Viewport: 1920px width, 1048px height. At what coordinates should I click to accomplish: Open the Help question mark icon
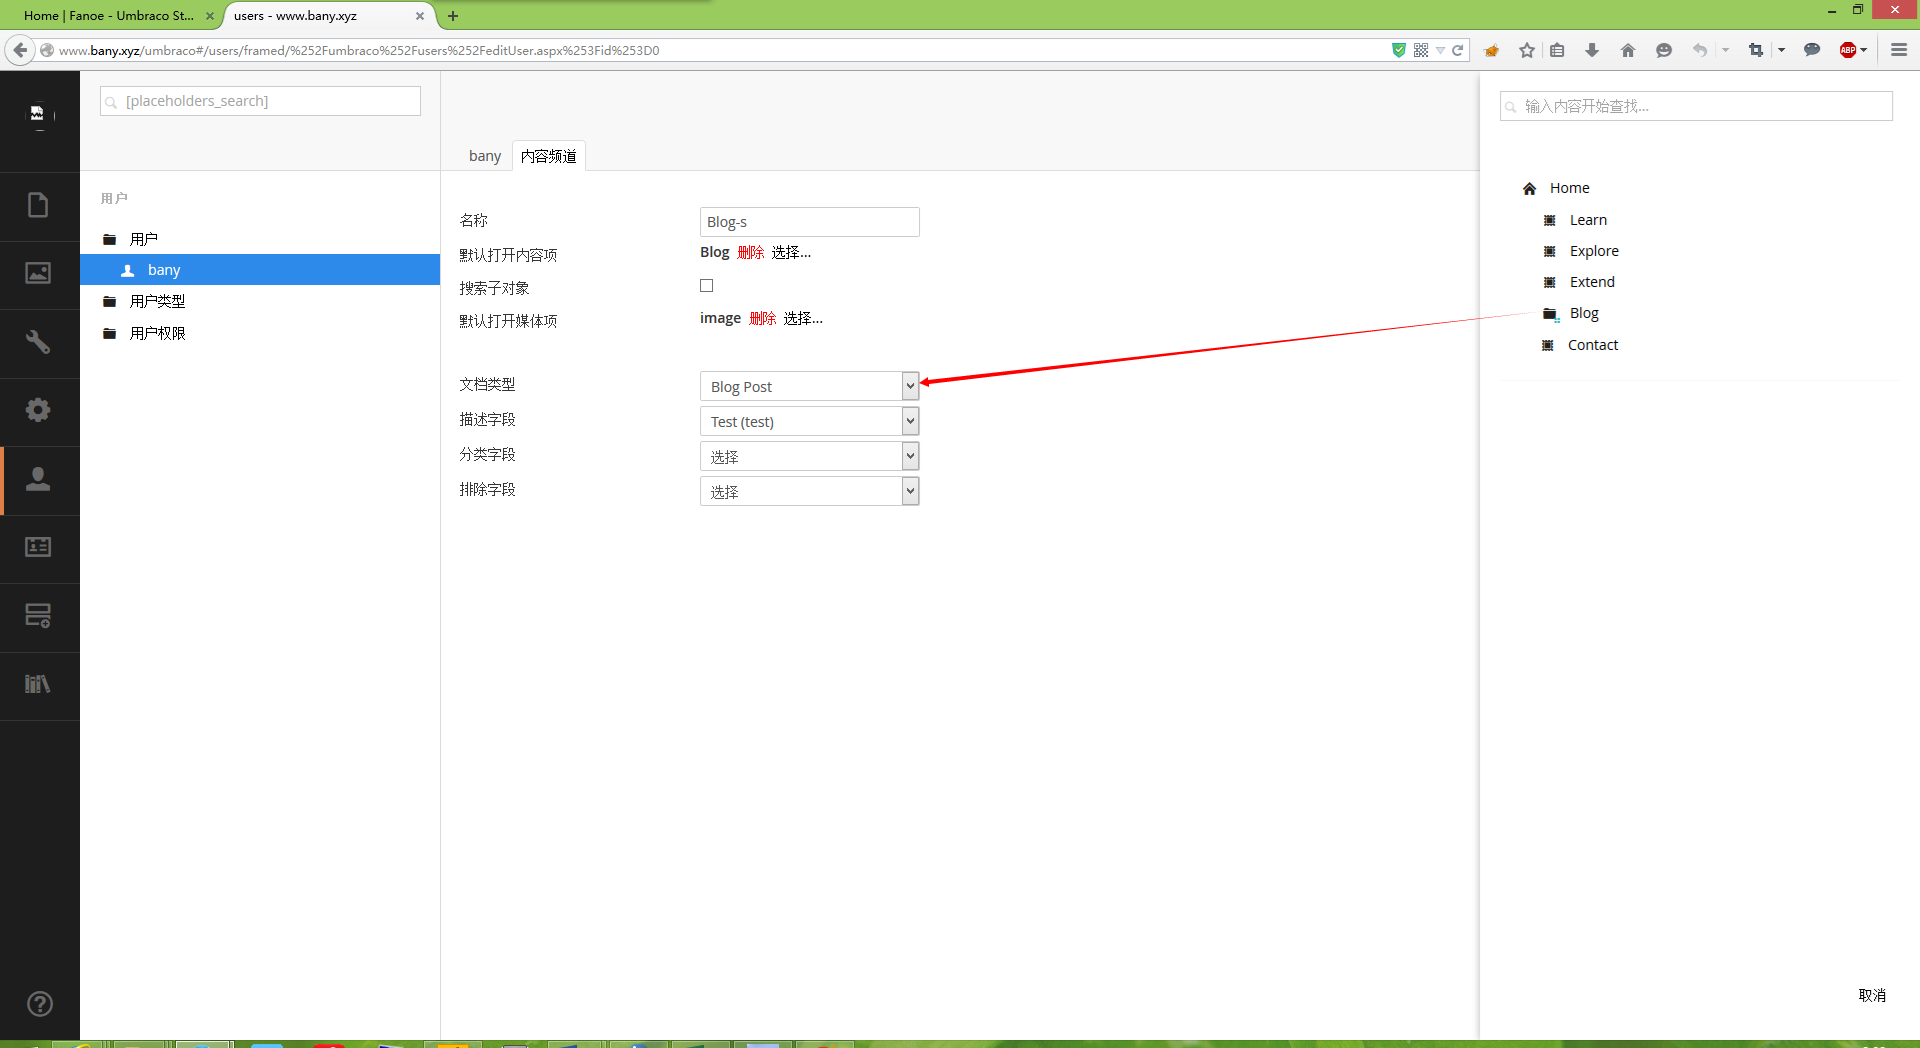[x=40, y=1003]
